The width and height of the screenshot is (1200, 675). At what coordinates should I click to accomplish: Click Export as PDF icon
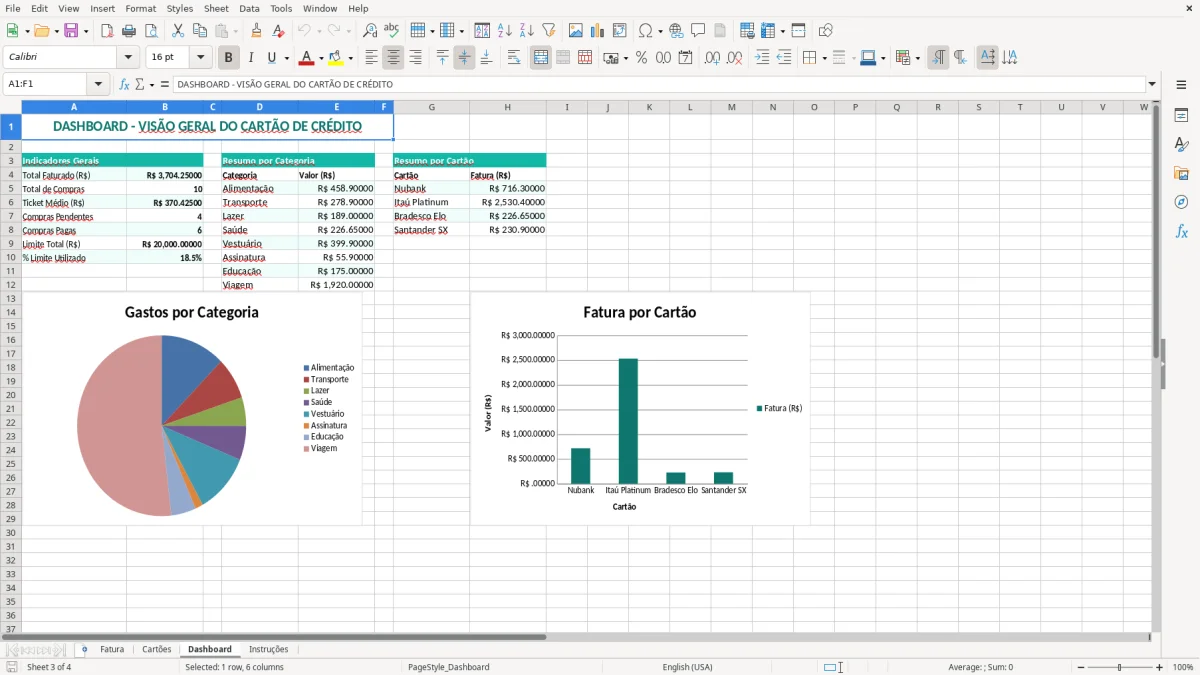point(107,31)
